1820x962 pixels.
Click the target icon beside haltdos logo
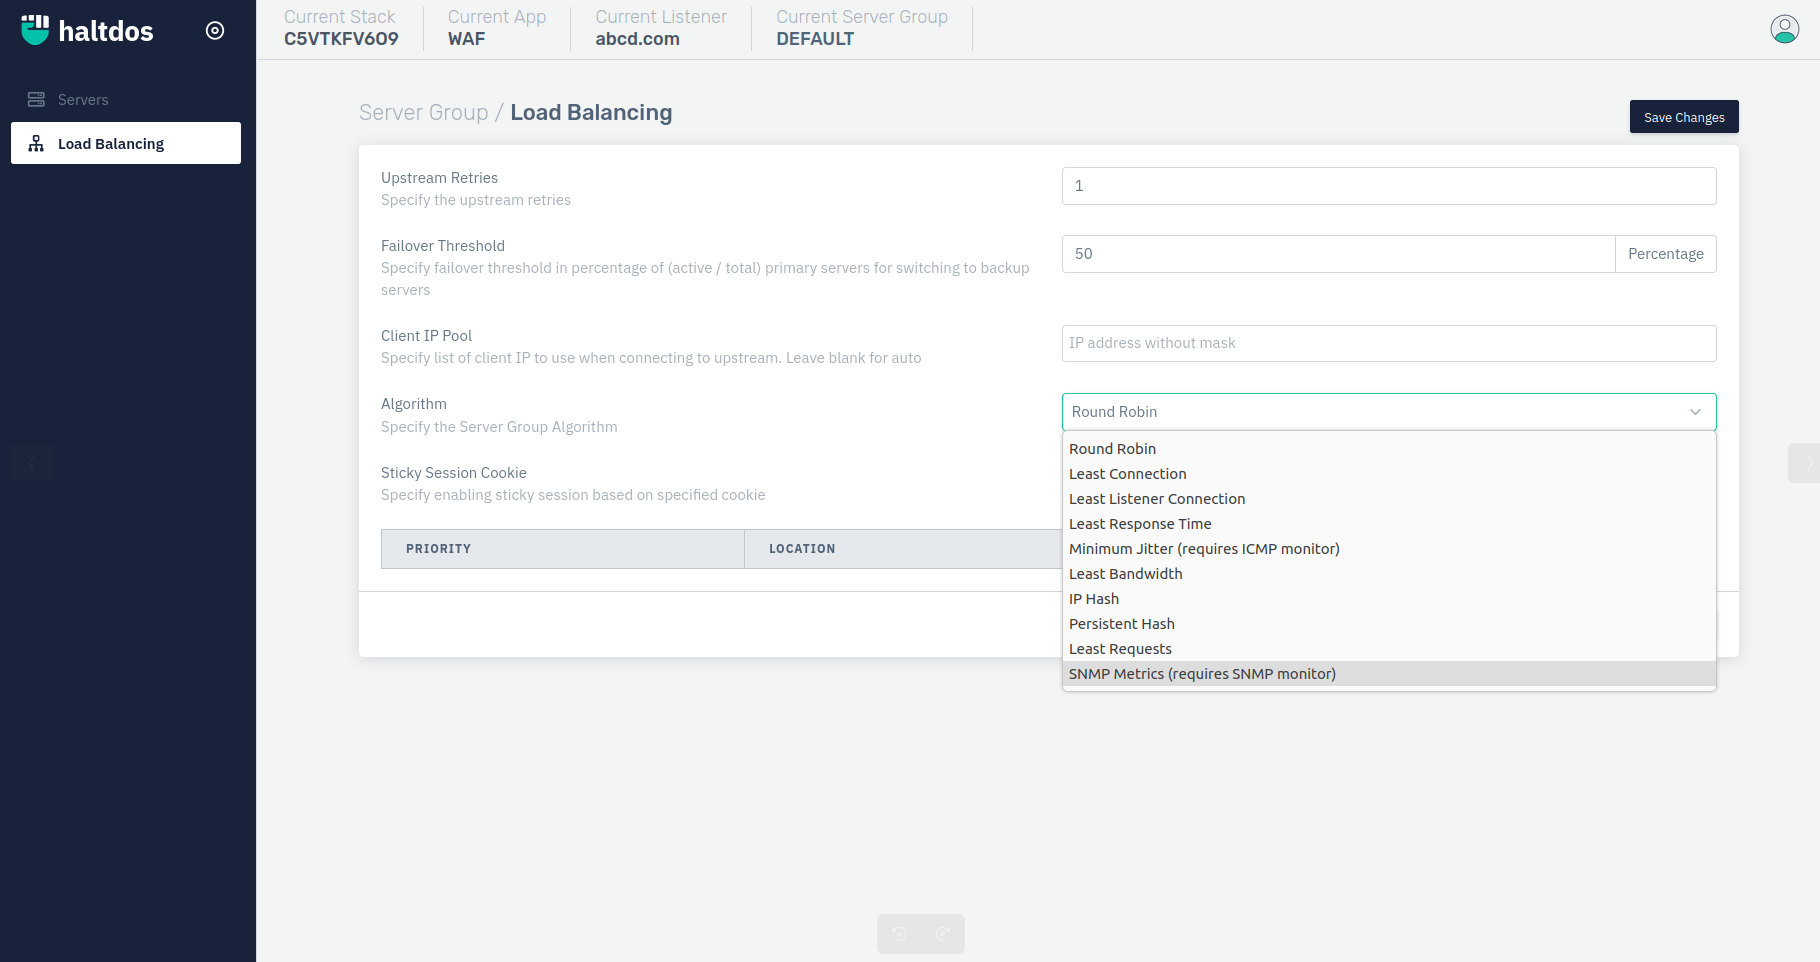[x=215, y=30]
